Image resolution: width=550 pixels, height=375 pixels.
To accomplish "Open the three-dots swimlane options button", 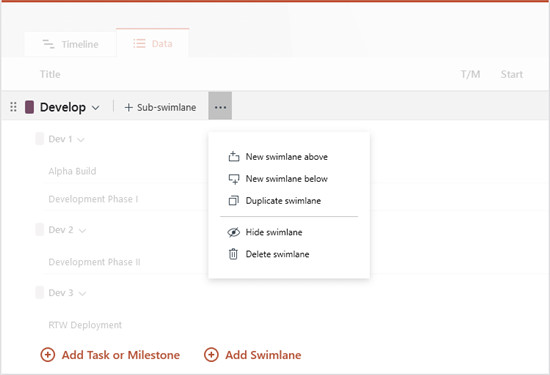I will (220, 106).
